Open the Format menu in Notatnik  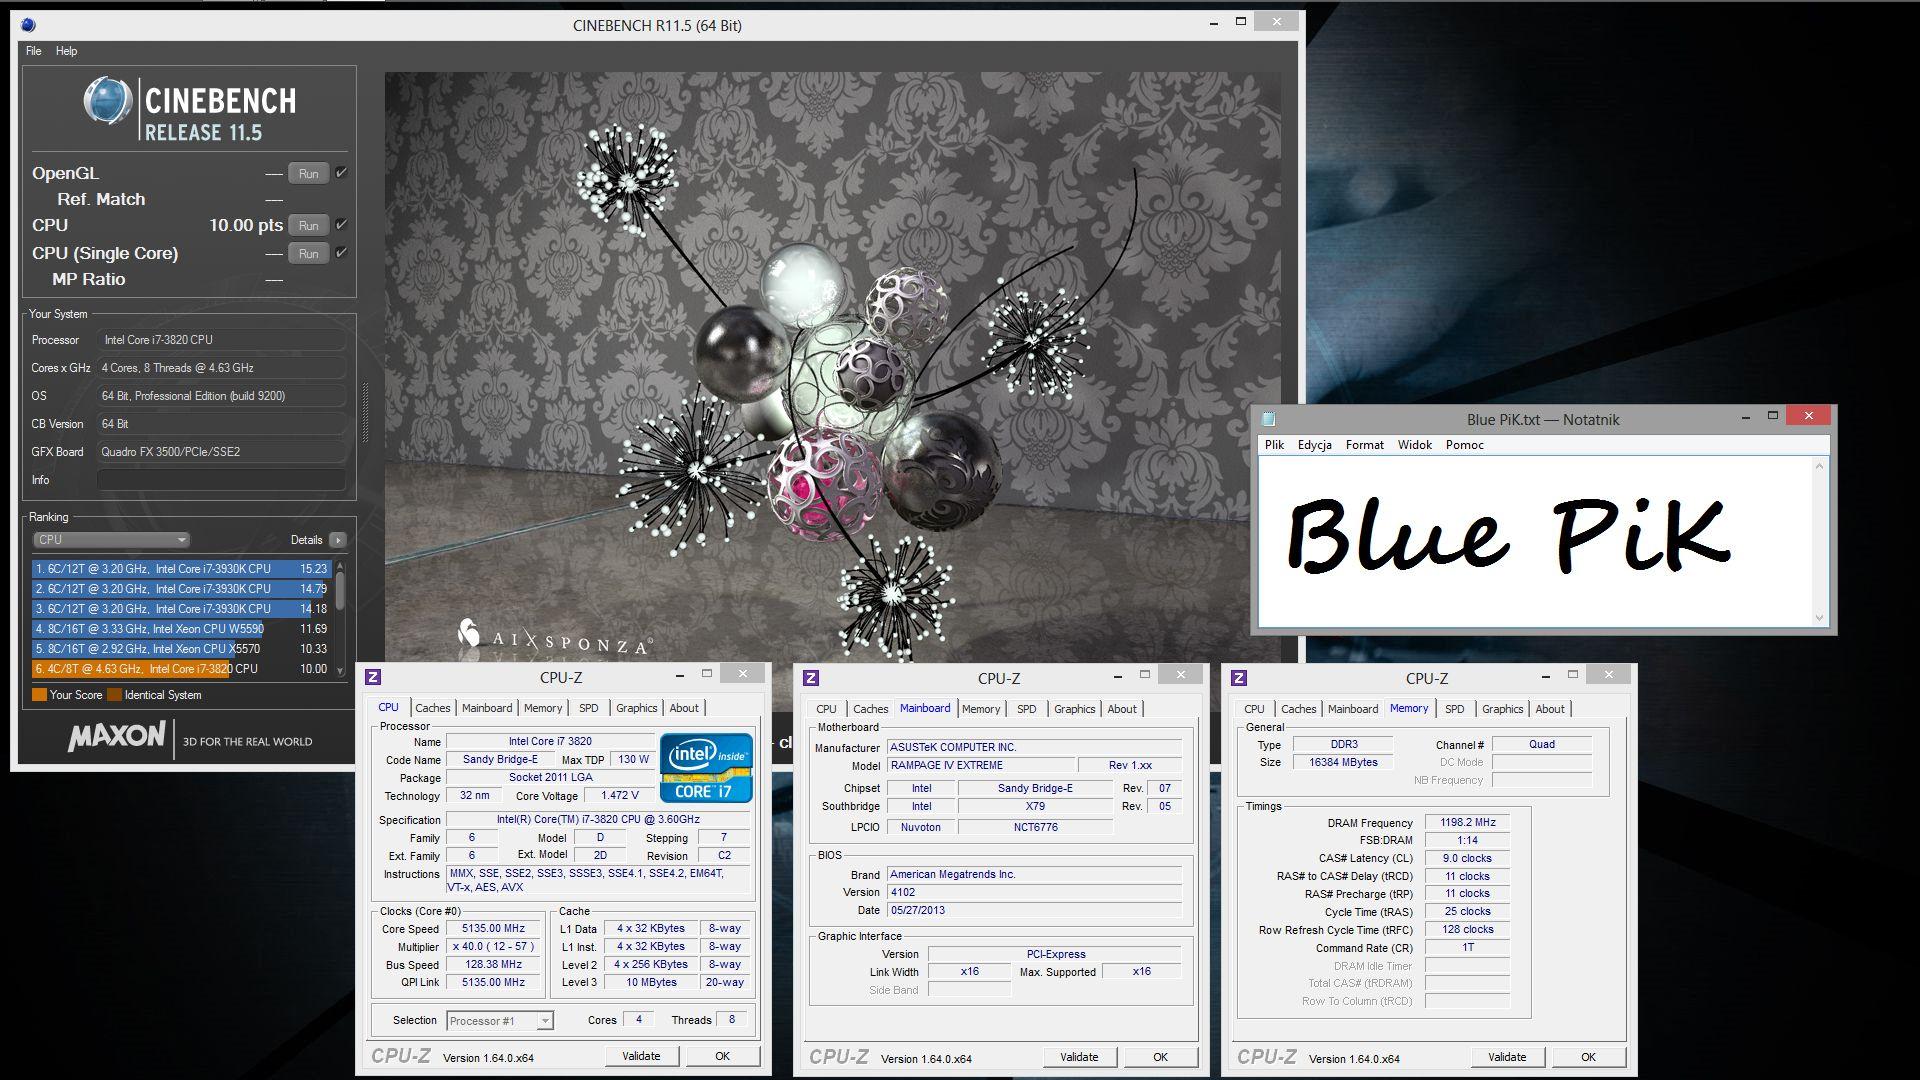tap(1364, 445)
